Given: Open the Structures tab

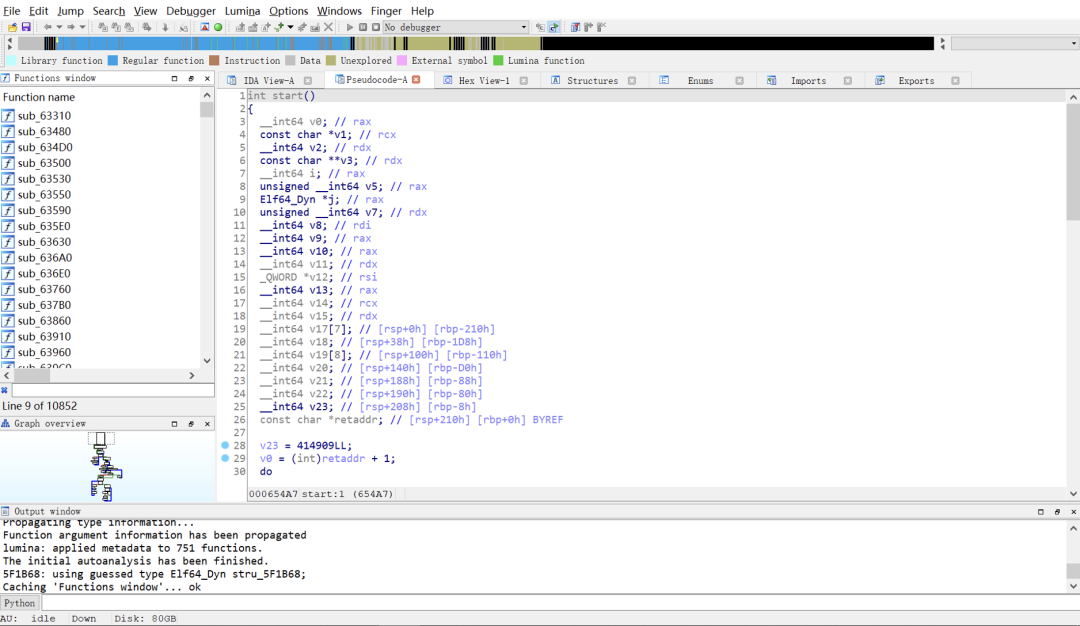Looking at the screenshot, I should pyautogui.click(x=592, y=81).
